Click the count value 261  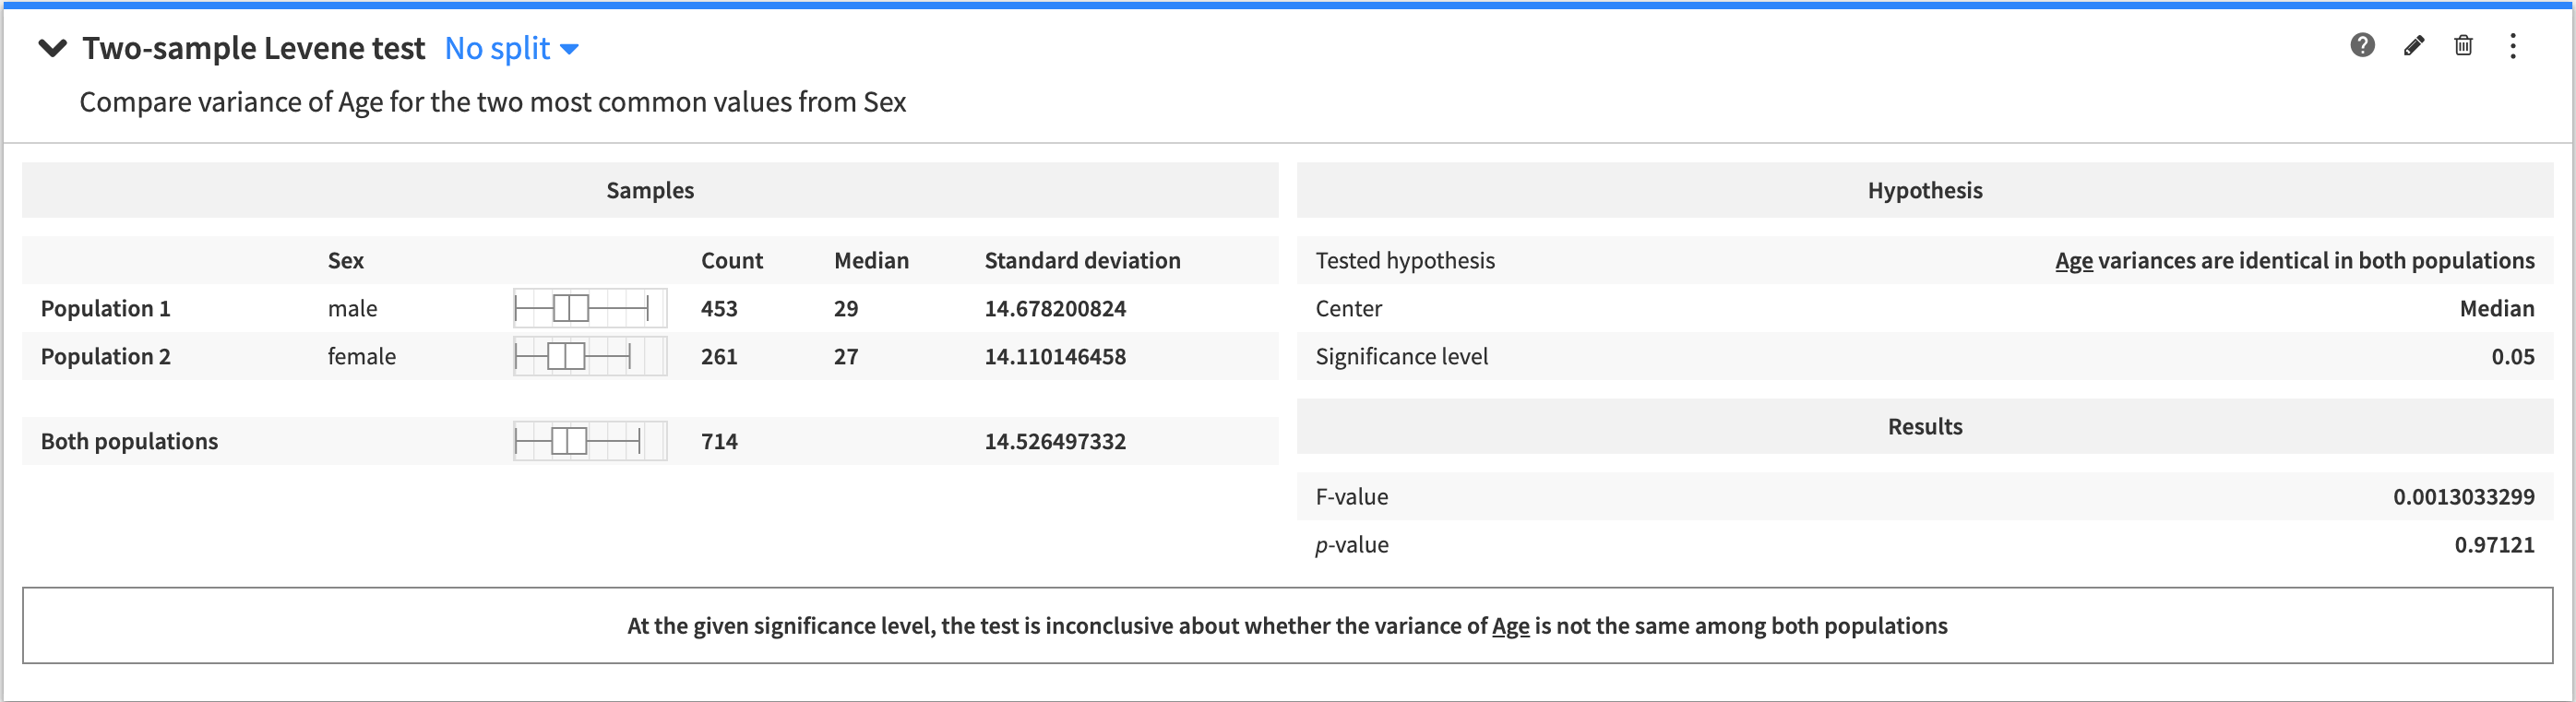(x=719, y=356)
